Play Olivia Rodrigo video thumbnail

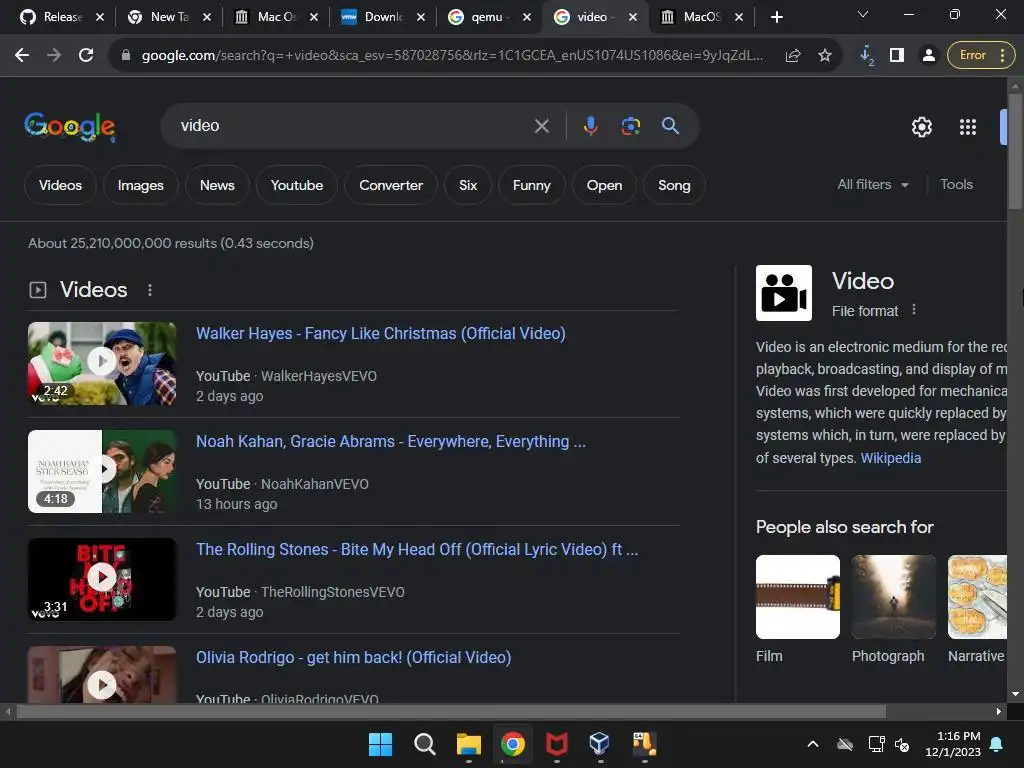[102, 675]
